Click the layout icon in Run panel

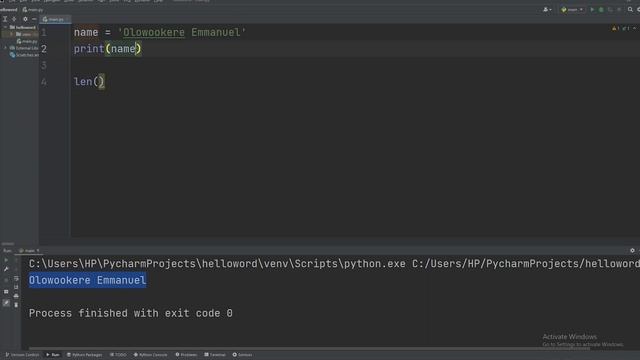(x=6, y=292)
